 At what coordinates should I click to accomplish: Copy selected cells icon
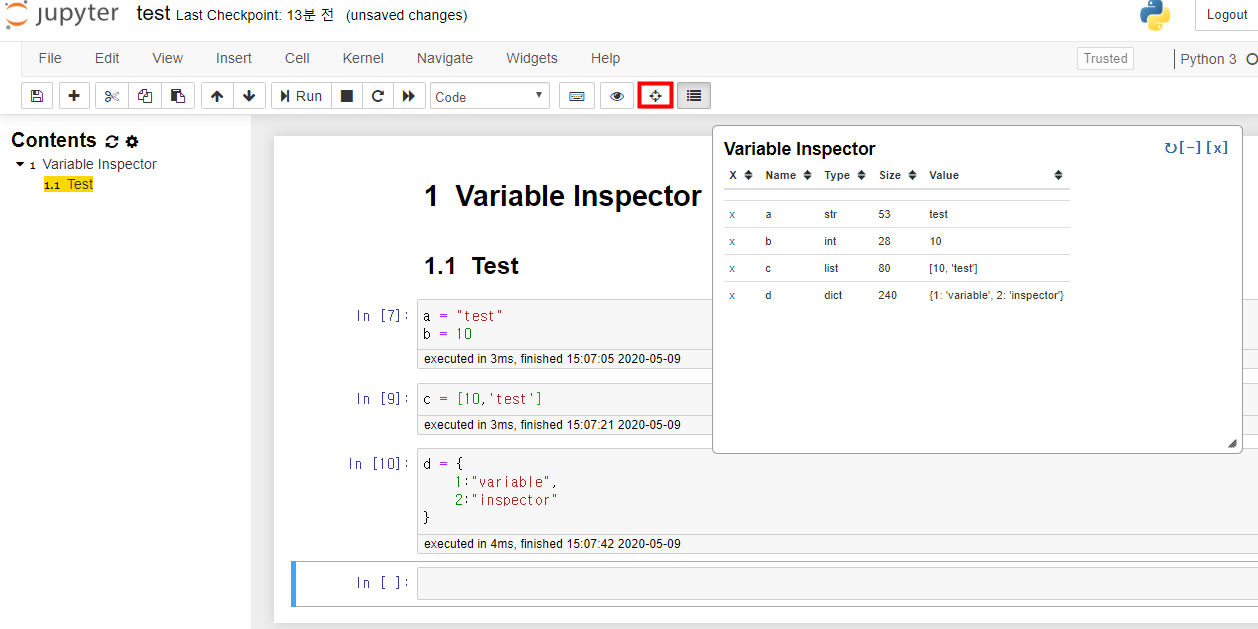coord(145,96)
